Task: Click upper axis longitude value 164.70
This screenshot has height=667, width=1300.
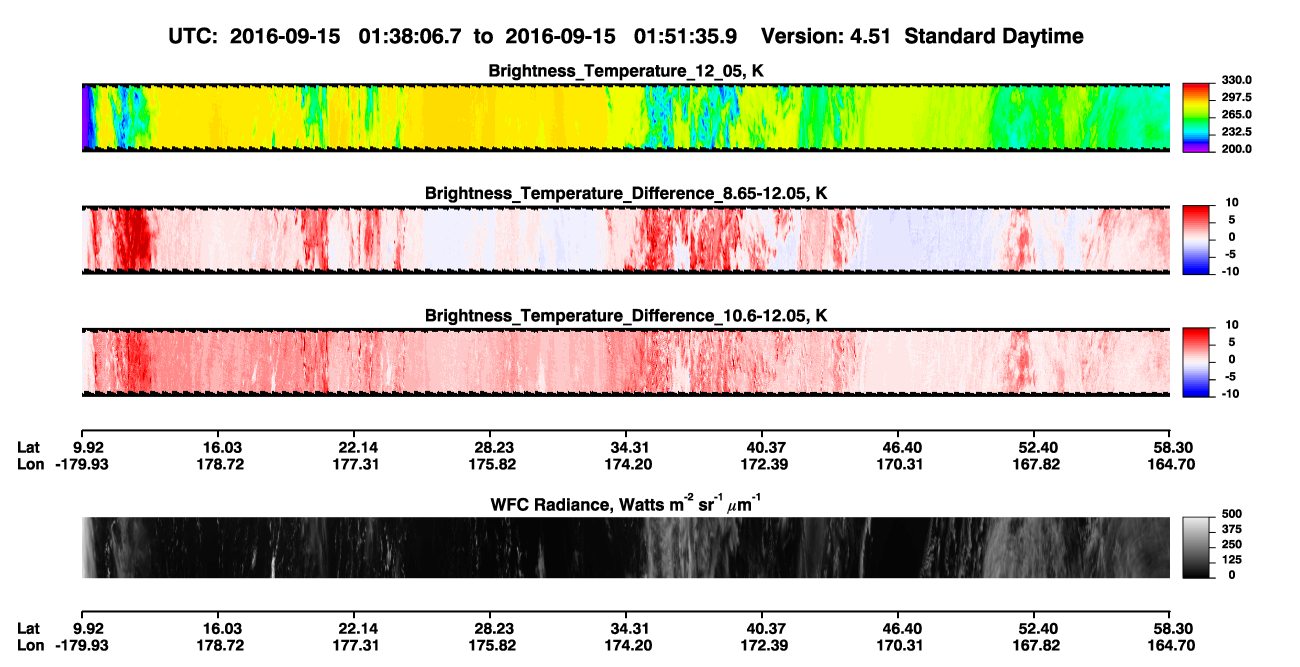Action: coord(1170,465)
